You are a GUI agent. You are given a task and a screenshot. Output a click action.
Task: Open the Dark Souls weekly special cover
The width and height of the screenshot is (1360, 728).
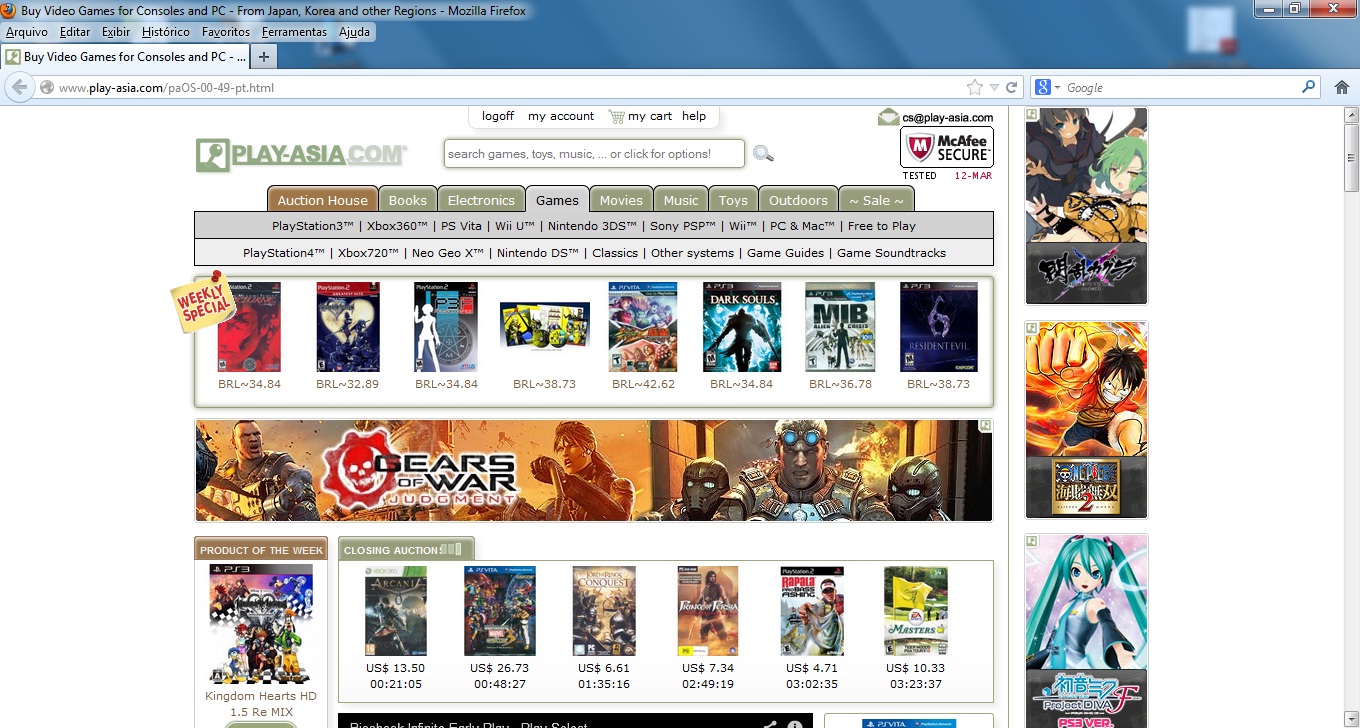pyautogui.click(x=741, y=328)
